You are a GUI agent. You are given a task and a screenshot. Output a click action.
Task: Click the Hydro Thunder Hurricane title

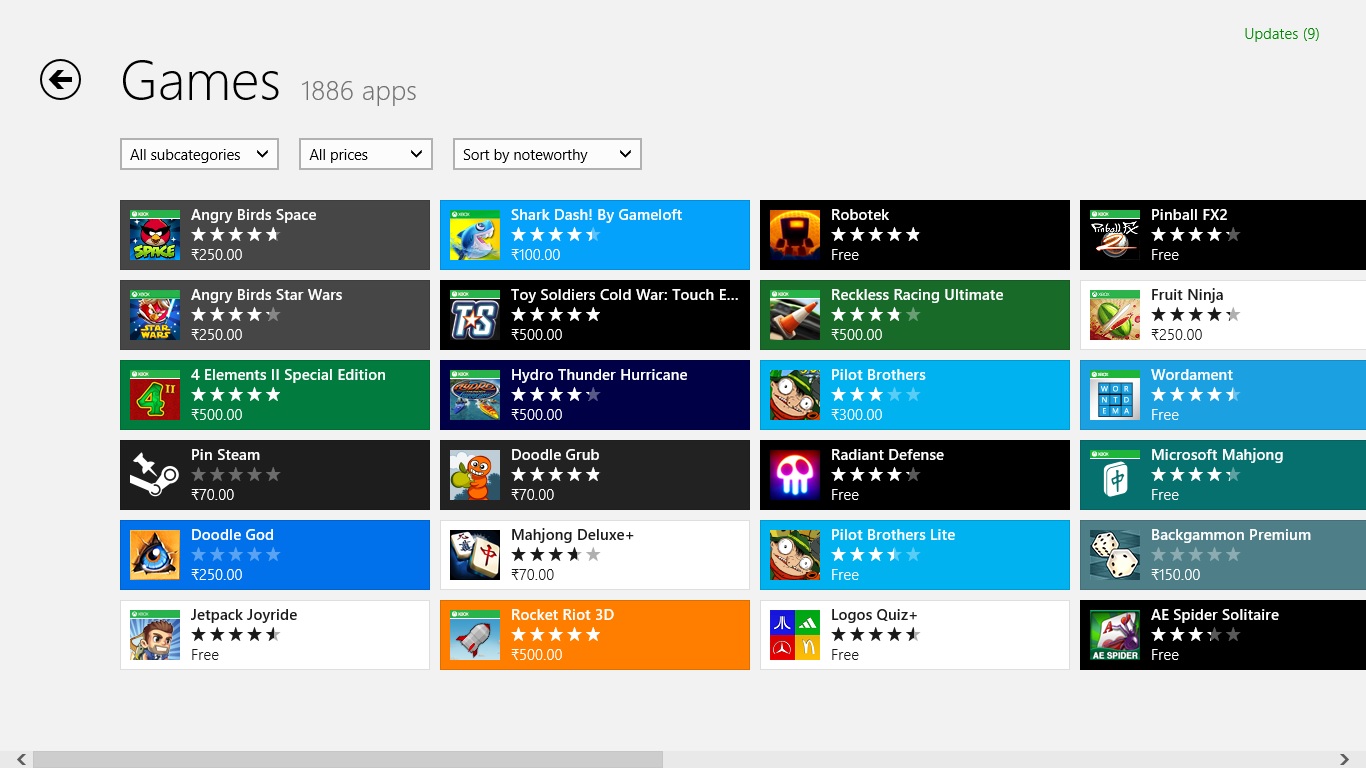(x=599, y=375)
